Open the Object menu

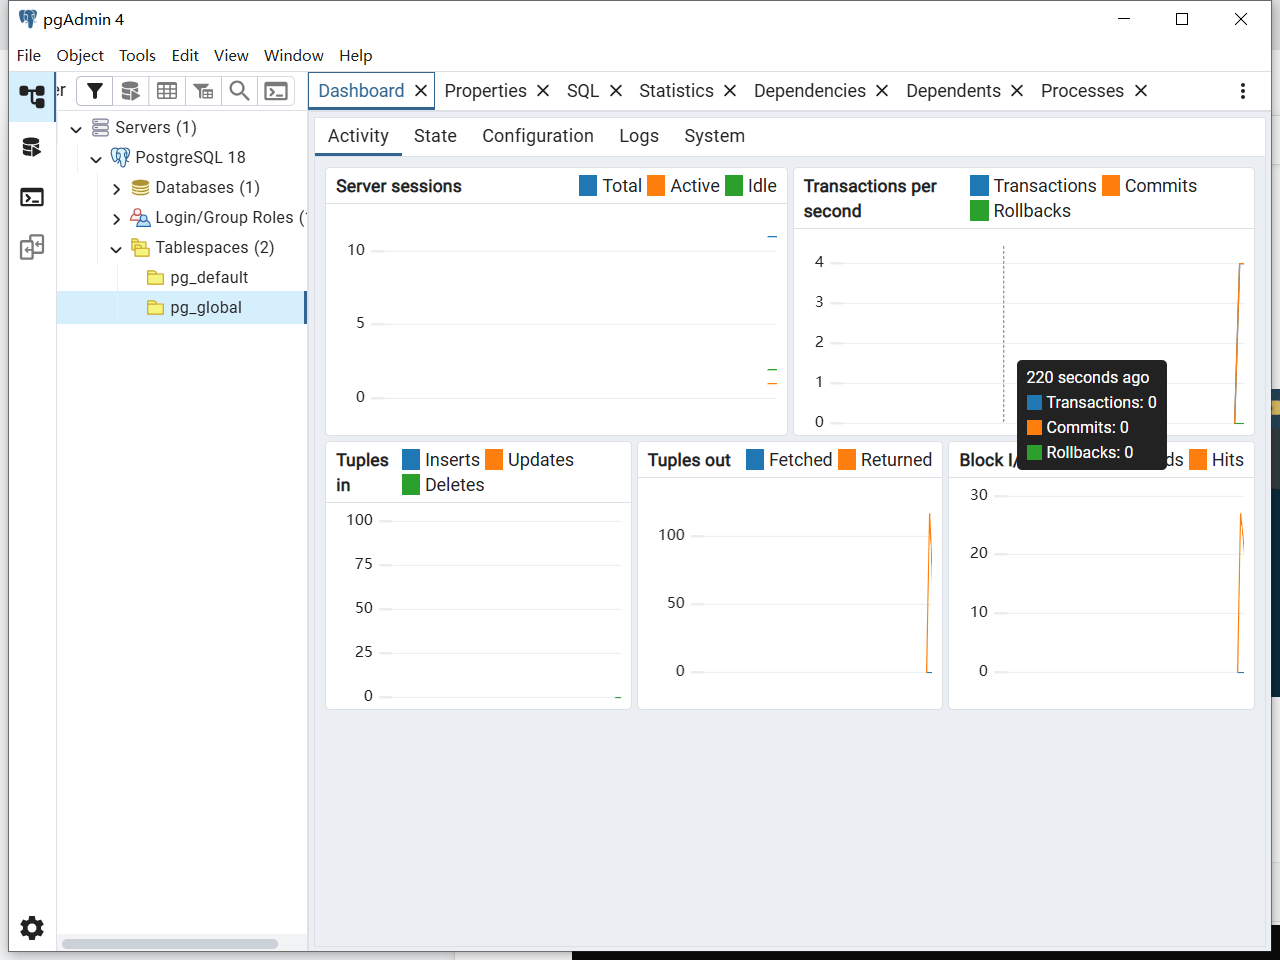[80, 55]
